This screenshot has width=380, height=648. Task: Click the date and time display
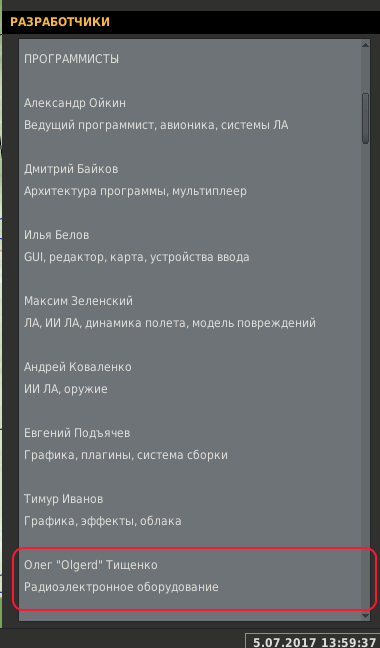pos(314,643)
